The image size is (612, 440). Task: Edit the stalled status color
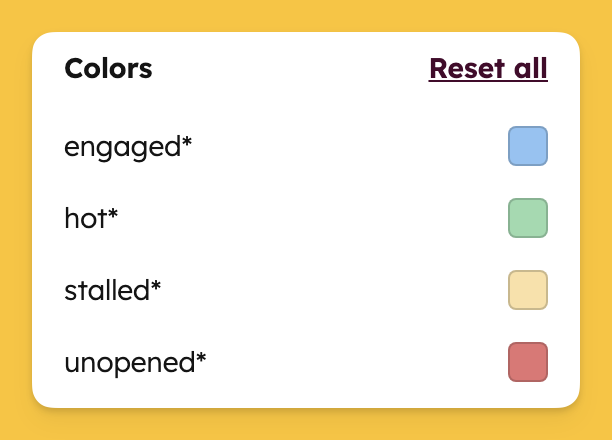528,290
